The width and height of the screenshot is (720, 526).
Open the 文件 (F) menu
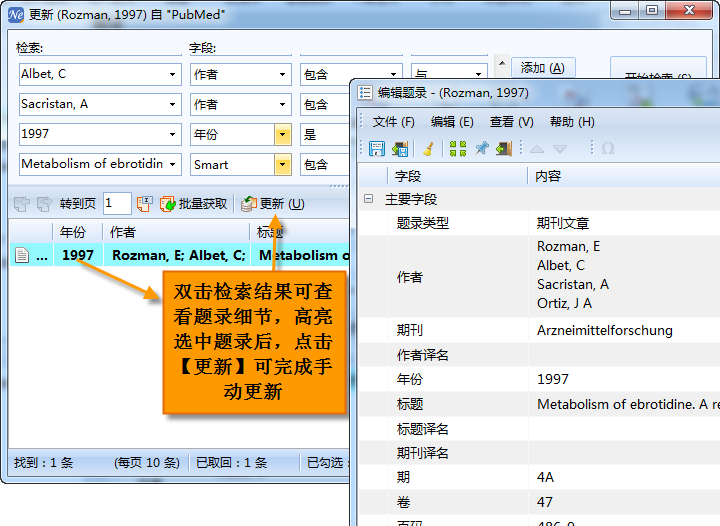point(394,122)
